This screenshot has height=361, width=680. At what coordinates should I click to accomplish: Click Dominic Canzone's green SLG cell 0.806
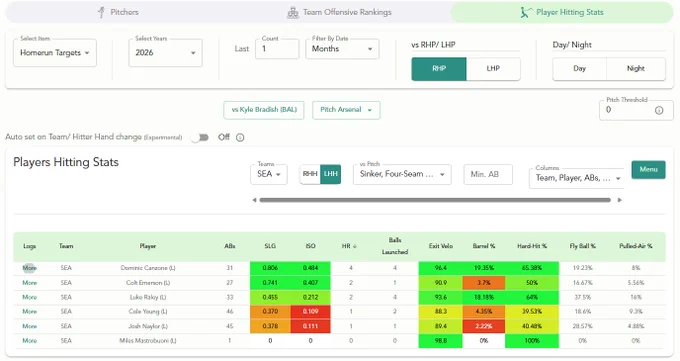pyautogui.click(x=270, y=268)
